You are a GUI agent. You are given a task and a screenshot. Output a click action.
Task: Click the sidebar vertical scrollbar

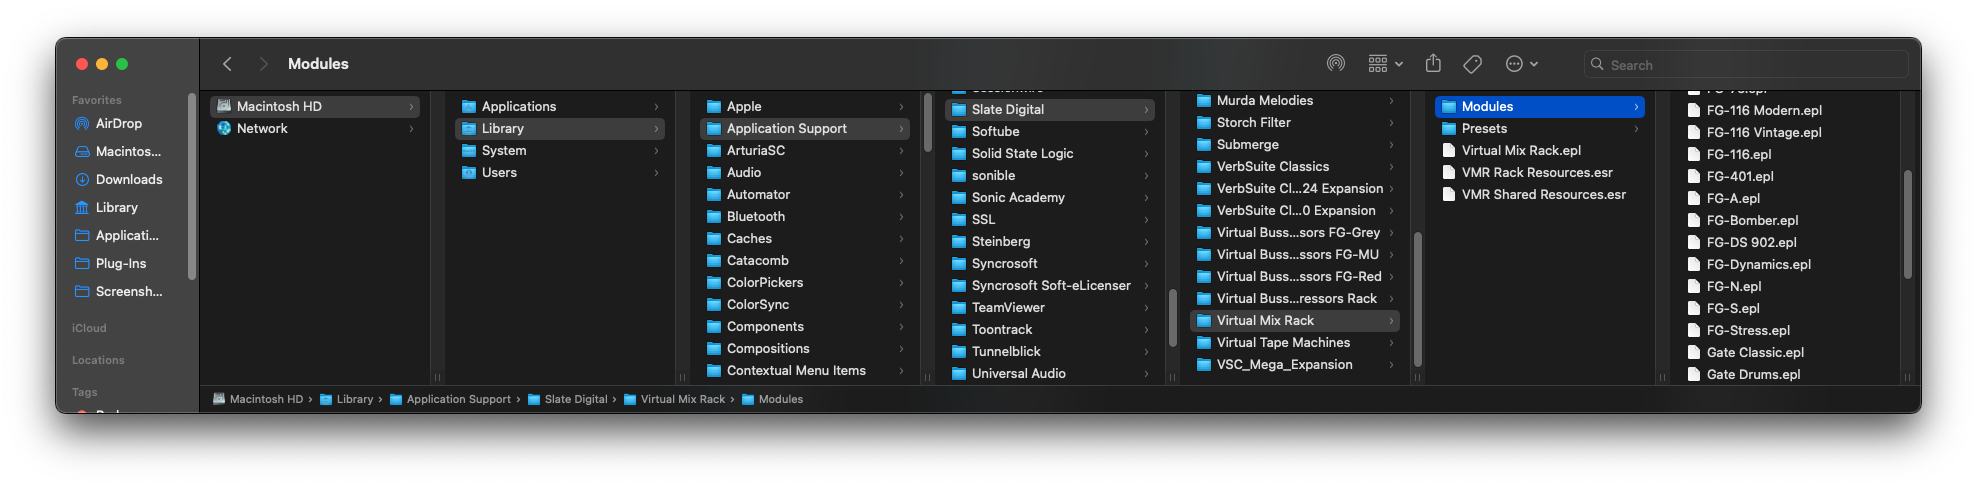191,187
